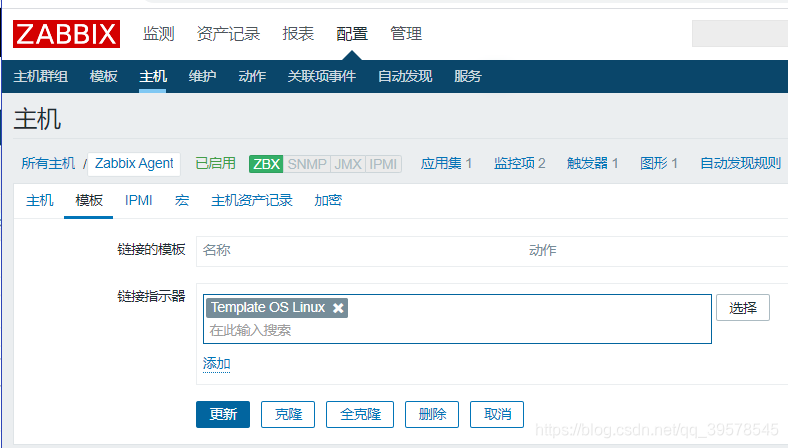Click the 克隆 button
This screenshot has width=788, height=448.
click(x=288, y=414)
